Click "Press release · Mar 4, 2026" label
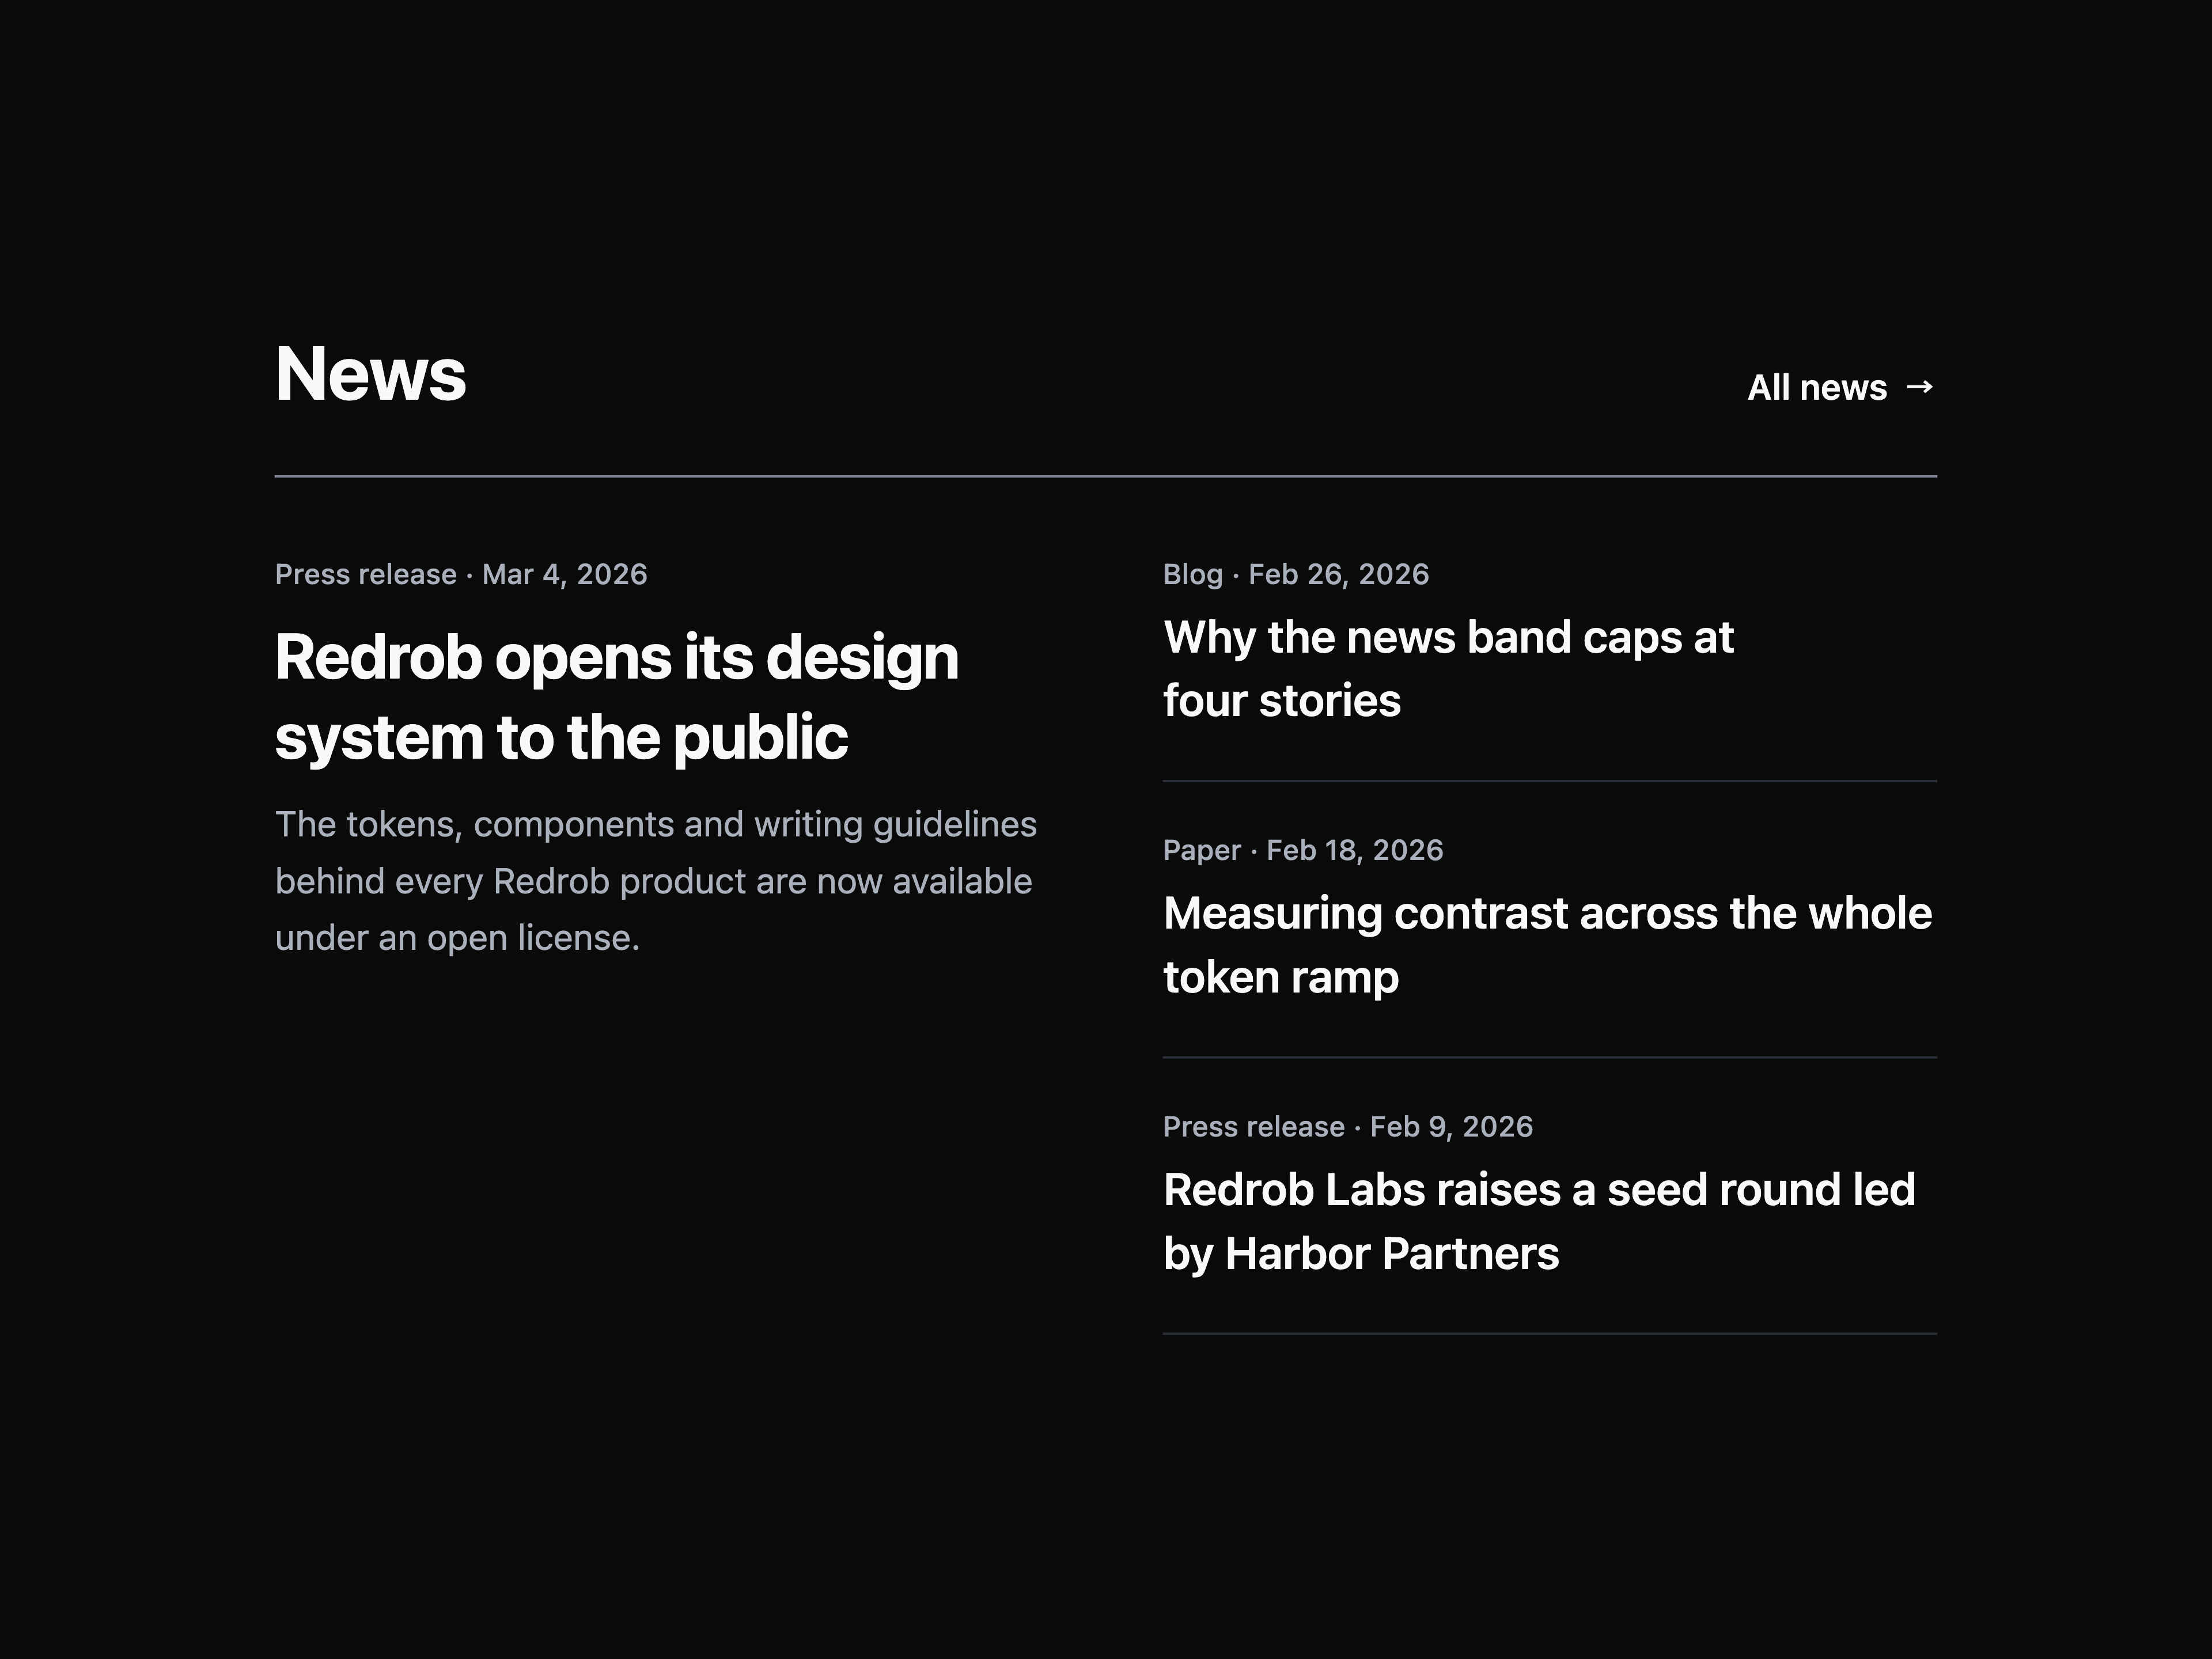Image resolution: width=2212 pixels, height=1659 pixels. [461, 574]
